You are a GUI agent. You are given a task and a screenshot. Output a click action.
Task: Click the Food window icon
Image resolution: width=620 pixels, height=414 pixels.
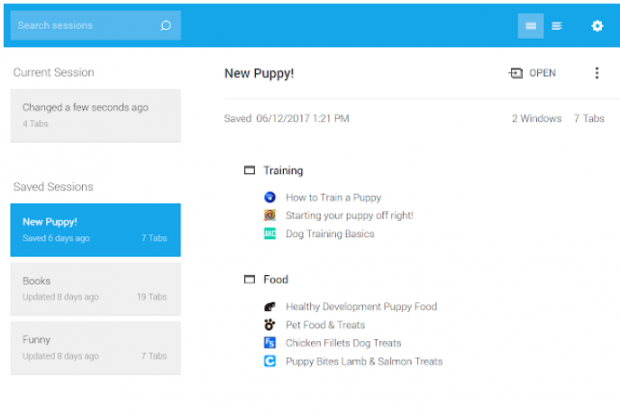click(x=249, y=279)
